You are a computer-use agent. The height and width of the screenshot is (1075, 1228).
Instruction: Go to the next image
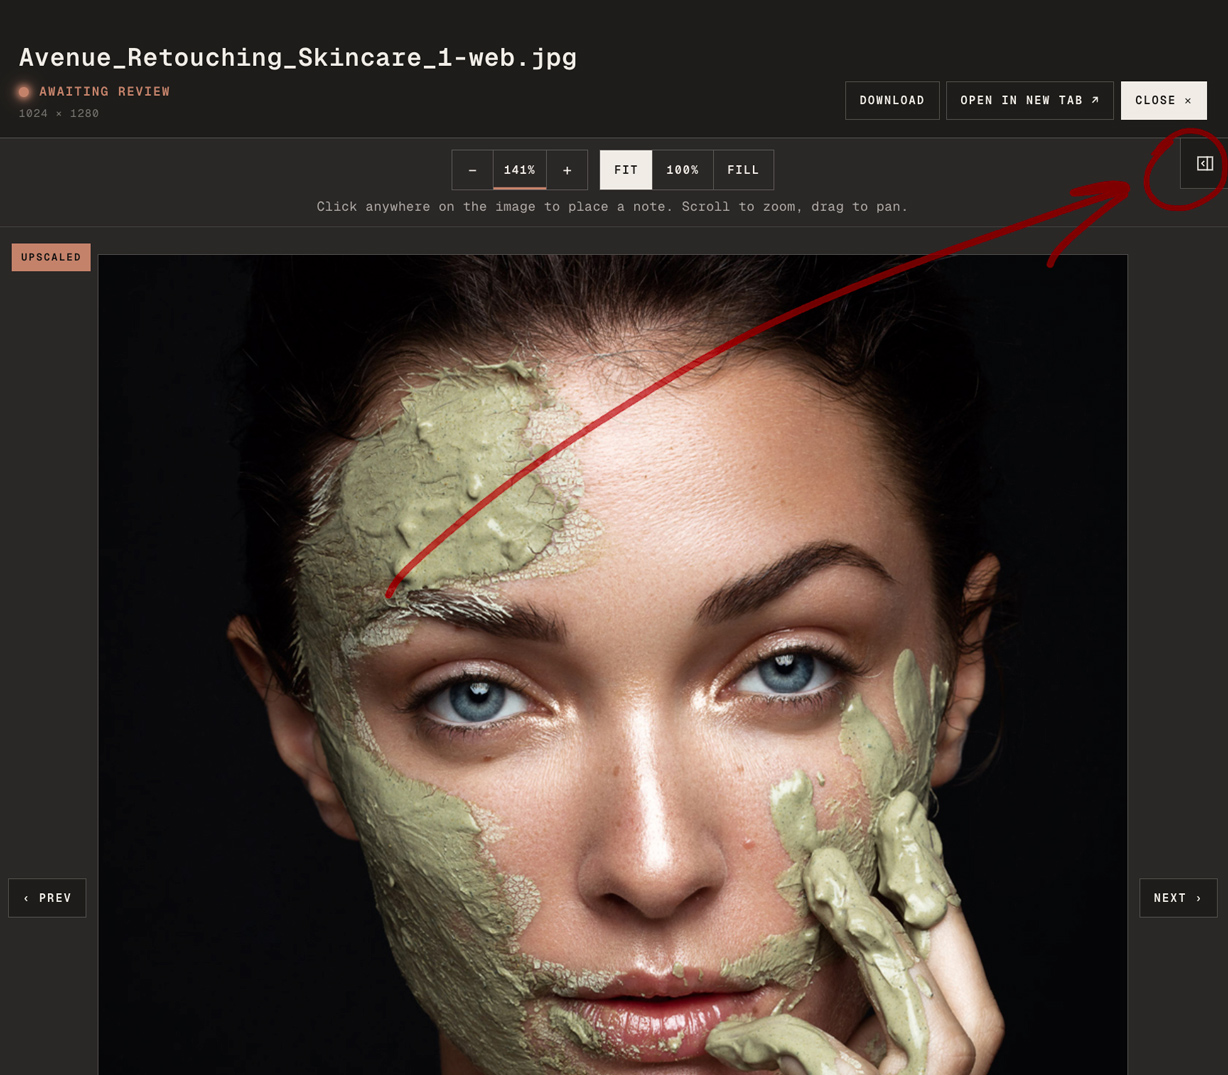point(1178,898)
